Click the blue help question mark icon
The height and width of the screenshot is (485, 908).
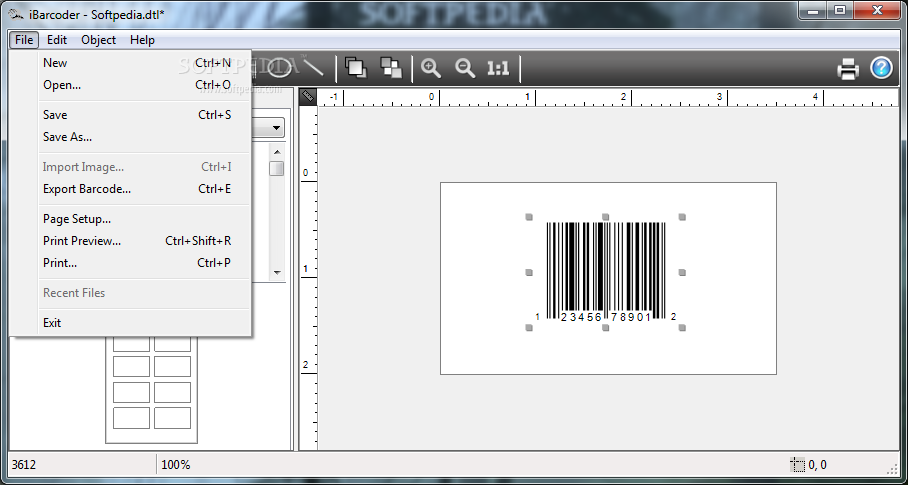tap(881, 68)
